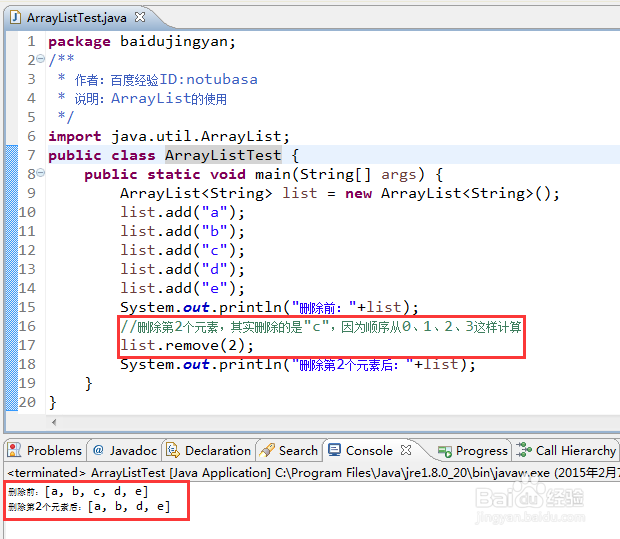Click the comment on line 16

321,327
